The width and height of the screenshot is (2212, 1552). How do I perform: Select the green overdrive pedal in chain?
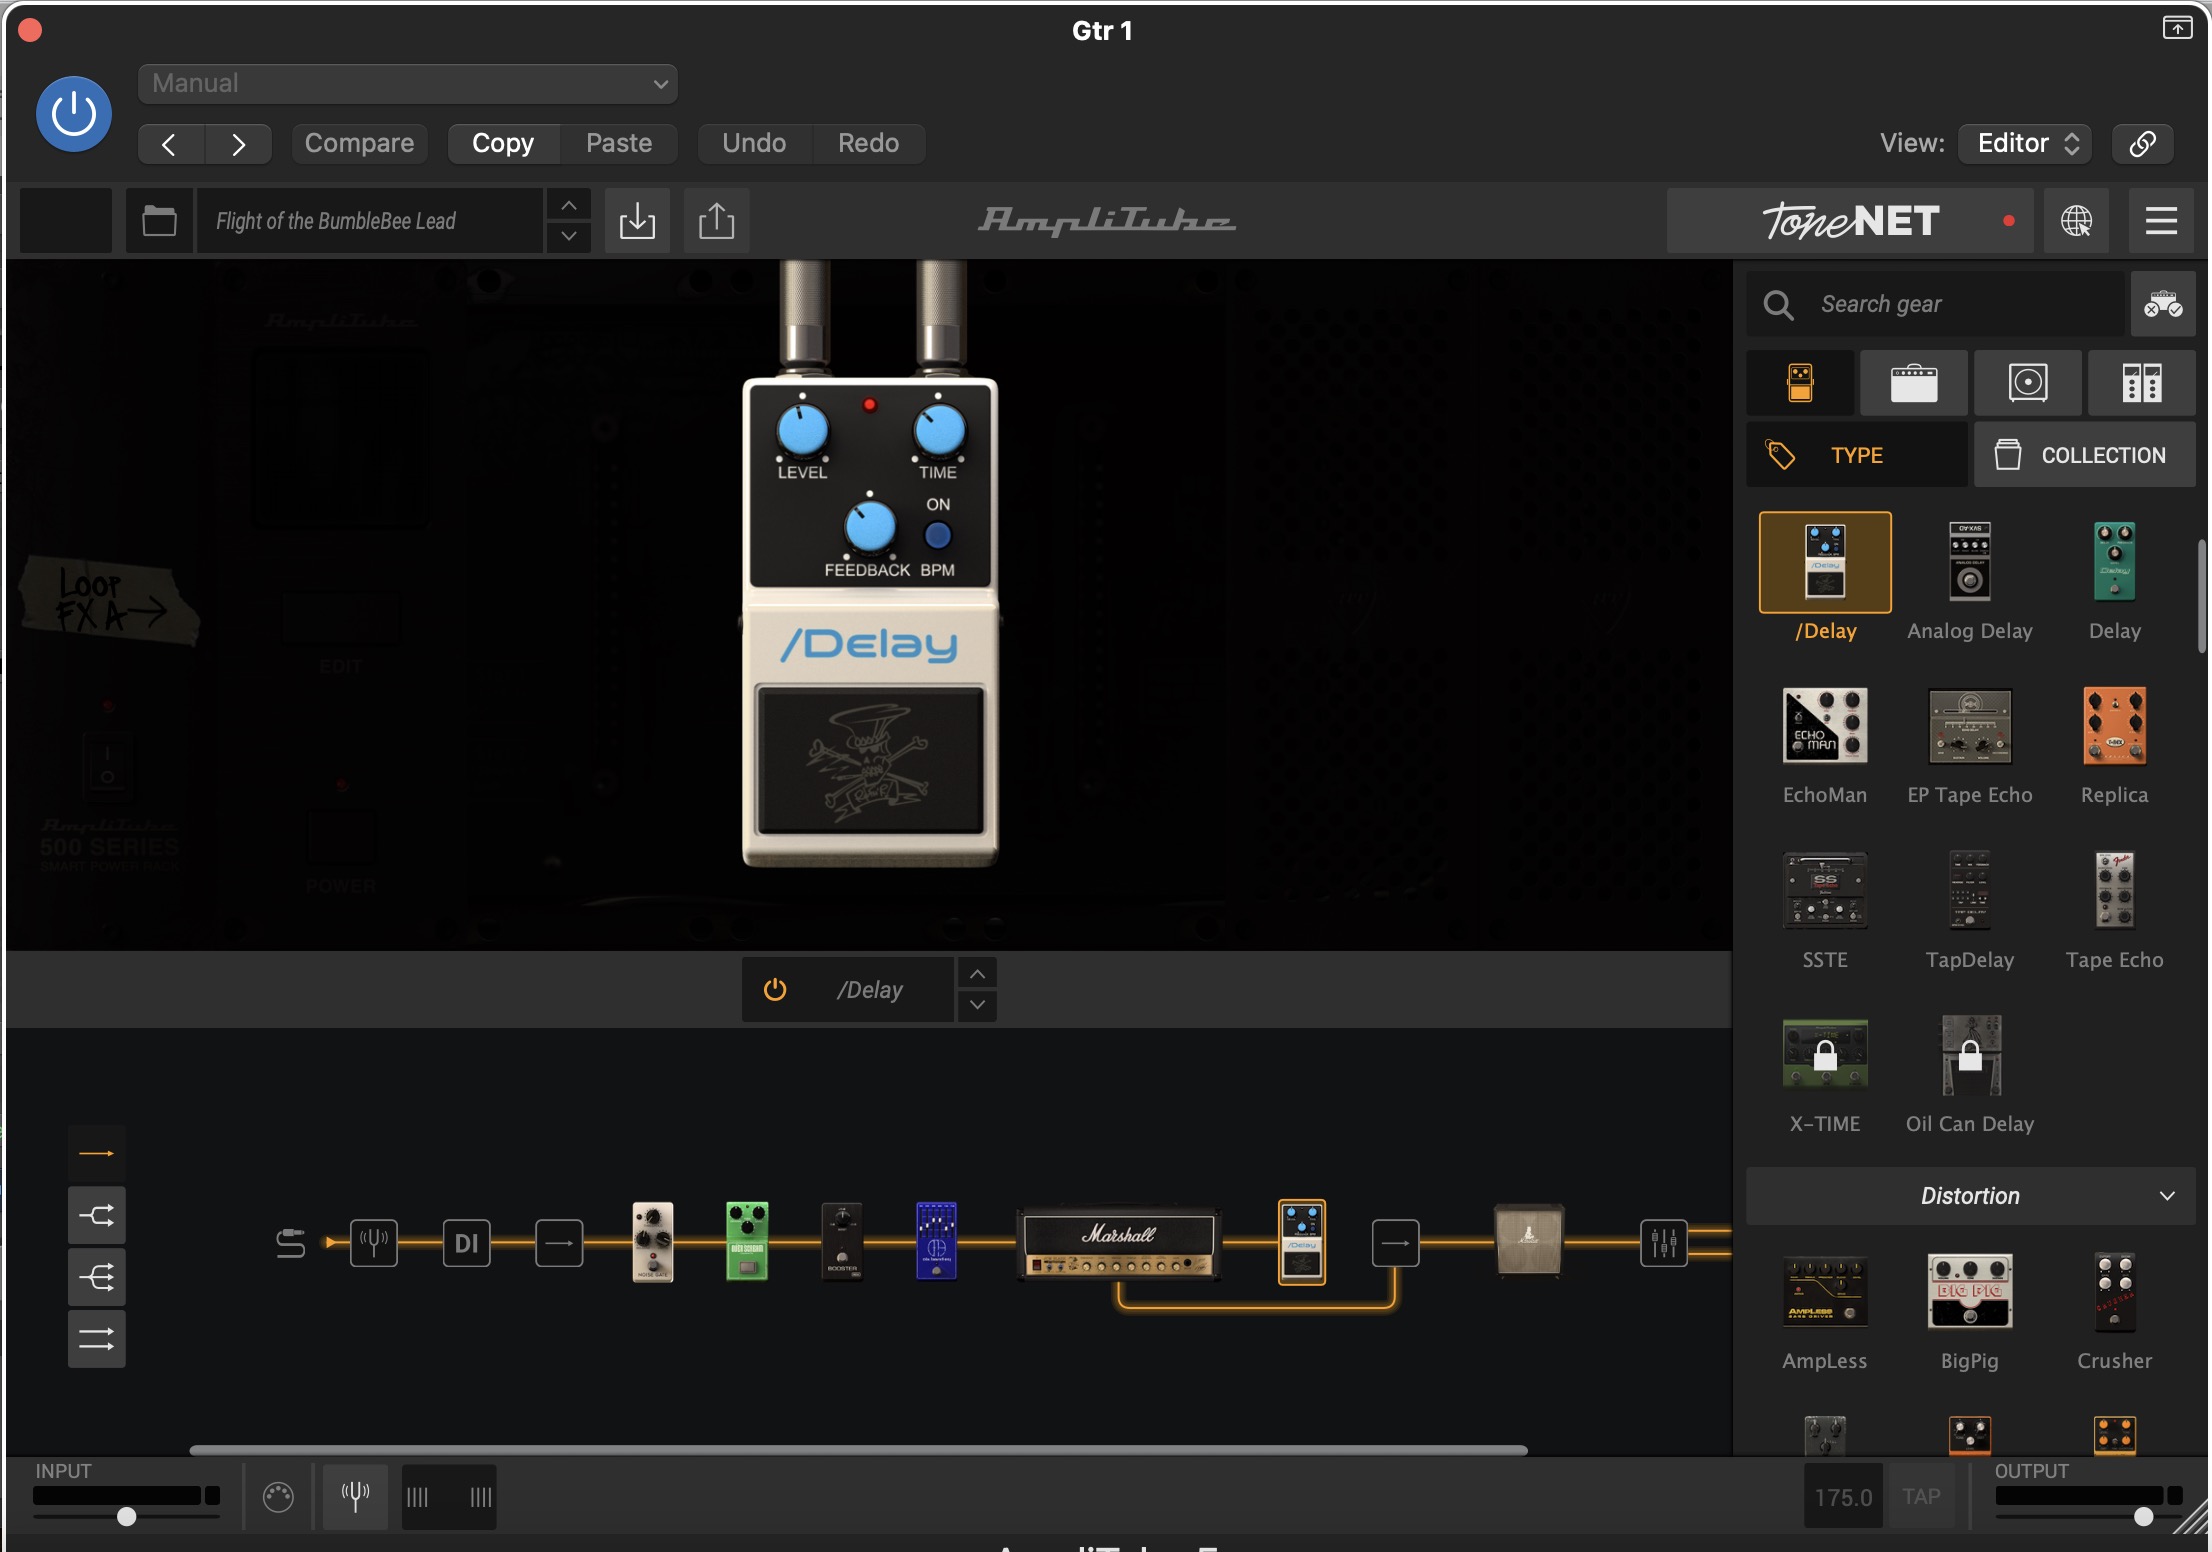pos(747,1242)
